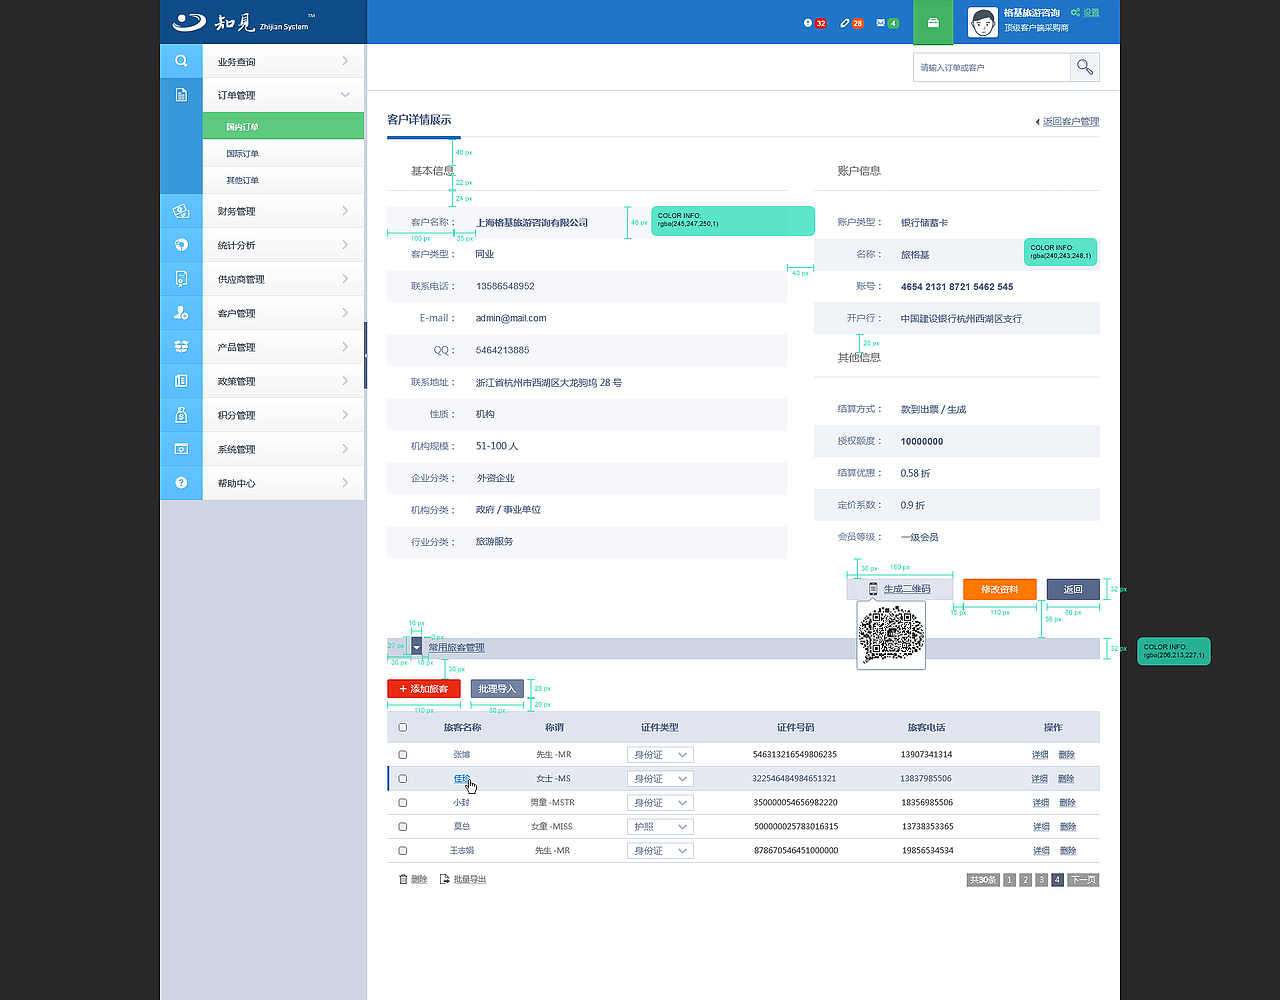Check the row checkbox for 王志娟

[x=403, y=850]
